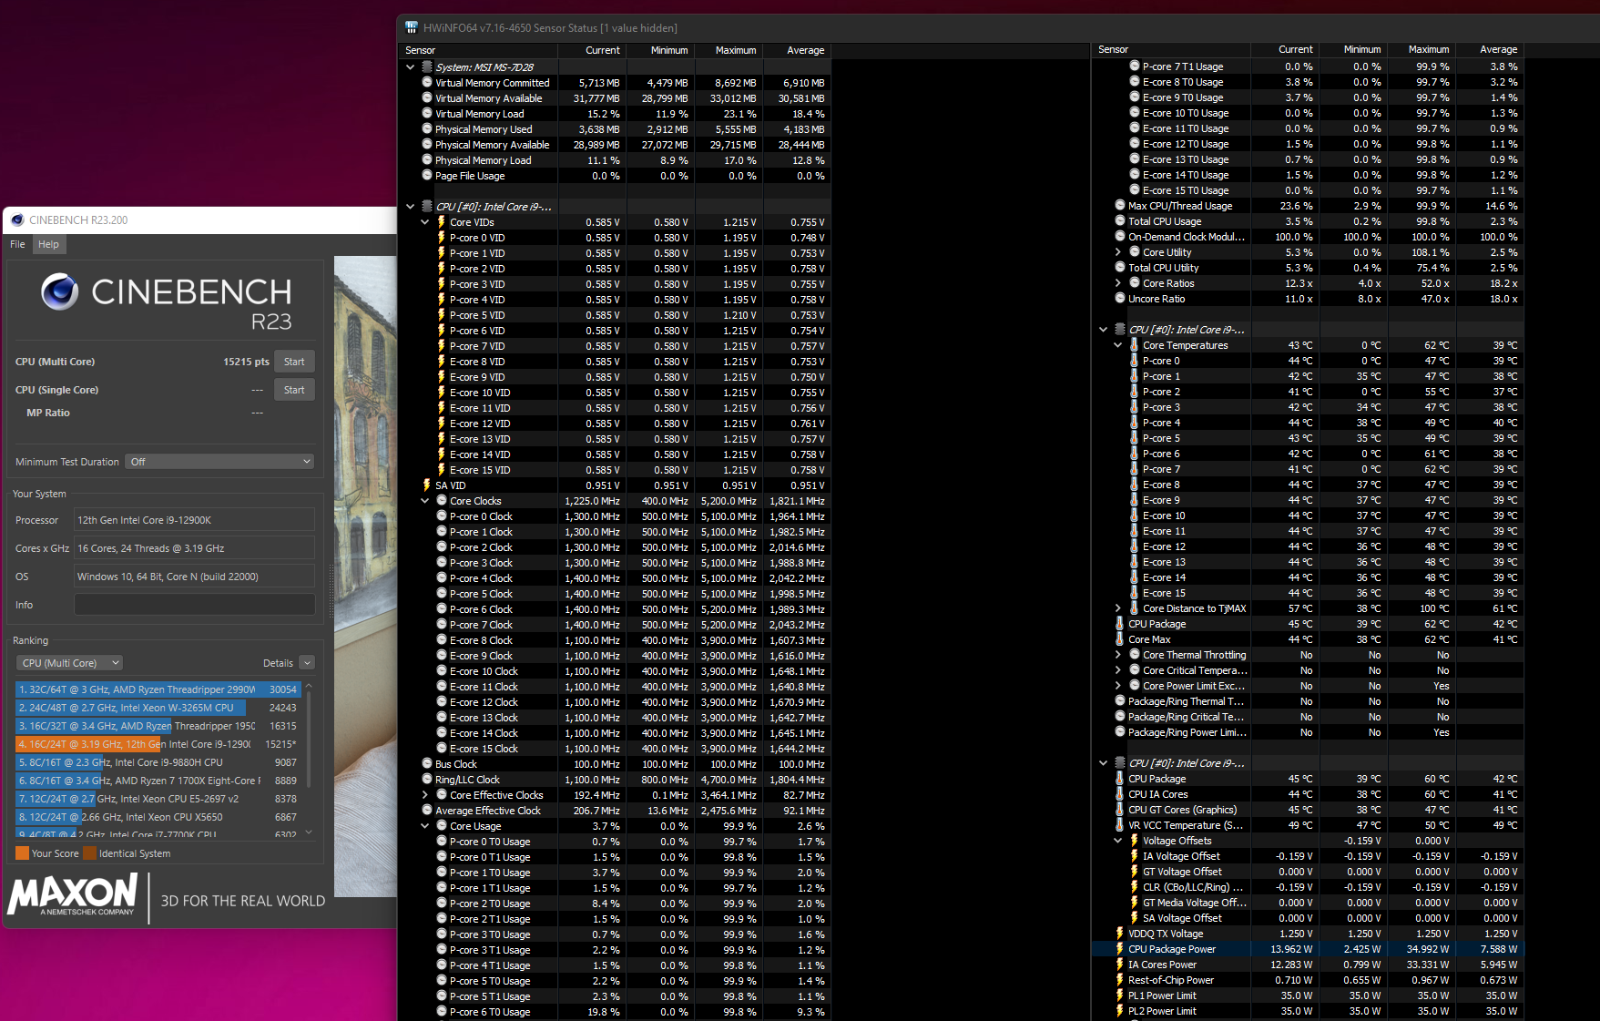Viewport: 1600px width, 1021px height.
Task: Click the VDDQ TX Voltage icon
Action: pyautogui.click(x=1120, y=934)
